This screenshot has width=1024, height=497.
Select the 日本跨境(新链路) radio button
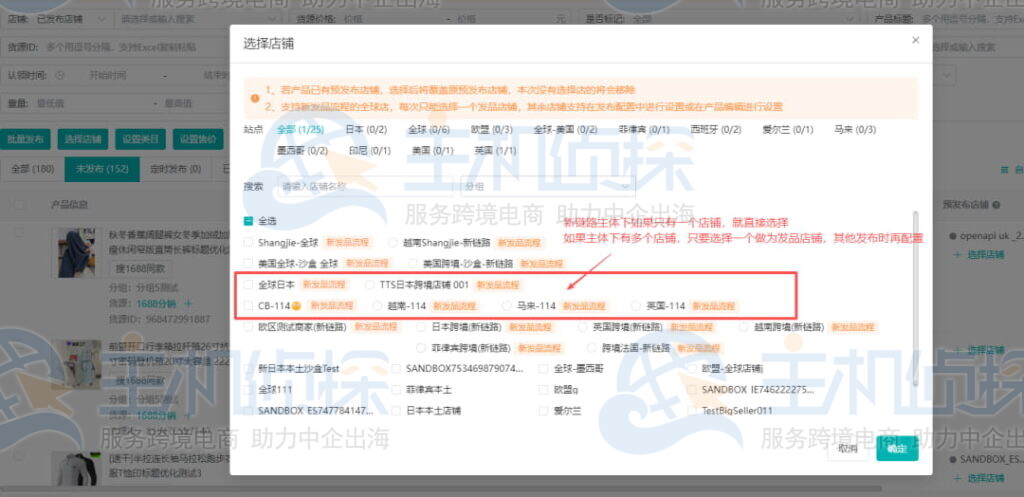click(422, 327)
